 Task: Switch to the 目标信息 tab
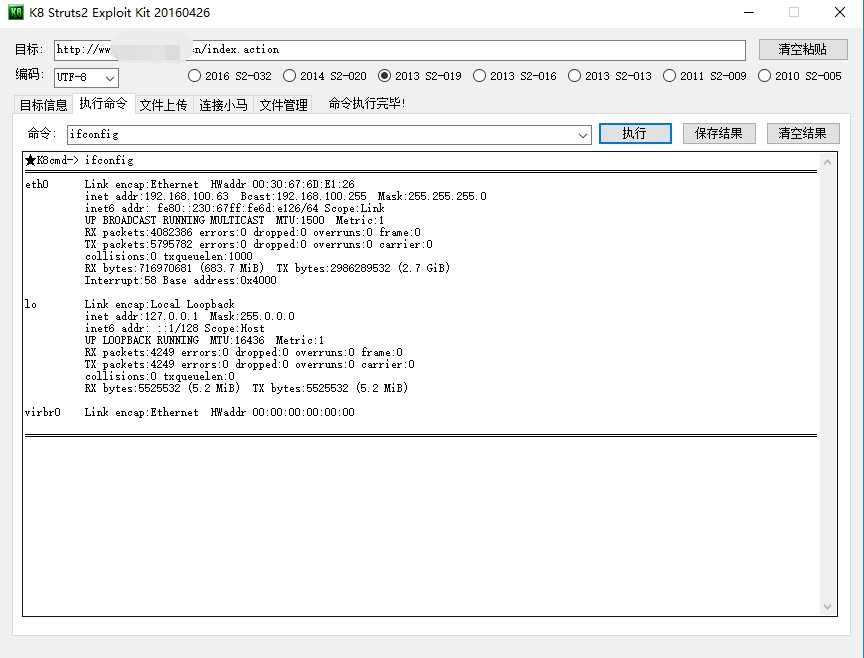tap(43, 105)
